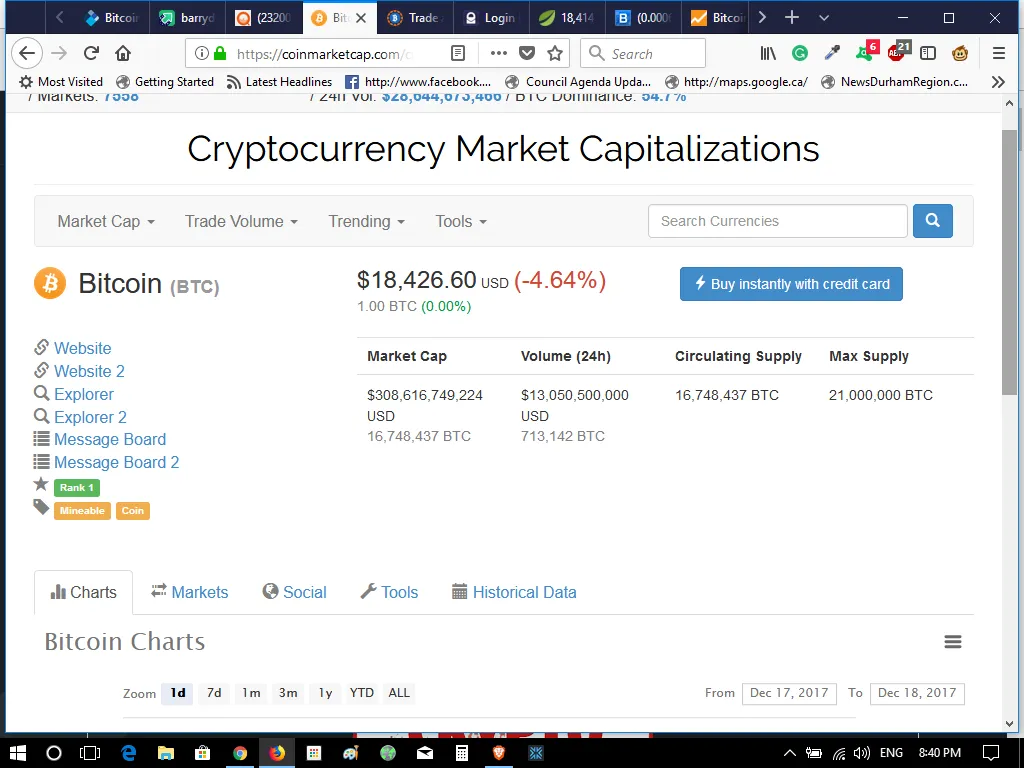Open the Greasemonkey monkey extension icon
Image resolution: width=1024 pixels, height=768 pixels.
tap(959, 54)
